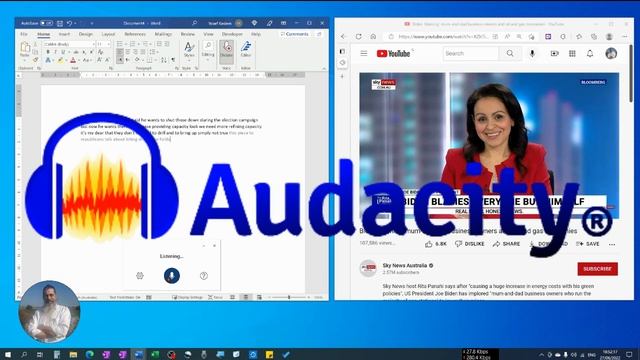The height and width of the screenshot is (360, 640).
Task: Click the sort button in Word paragraph group
Action: 164,60
